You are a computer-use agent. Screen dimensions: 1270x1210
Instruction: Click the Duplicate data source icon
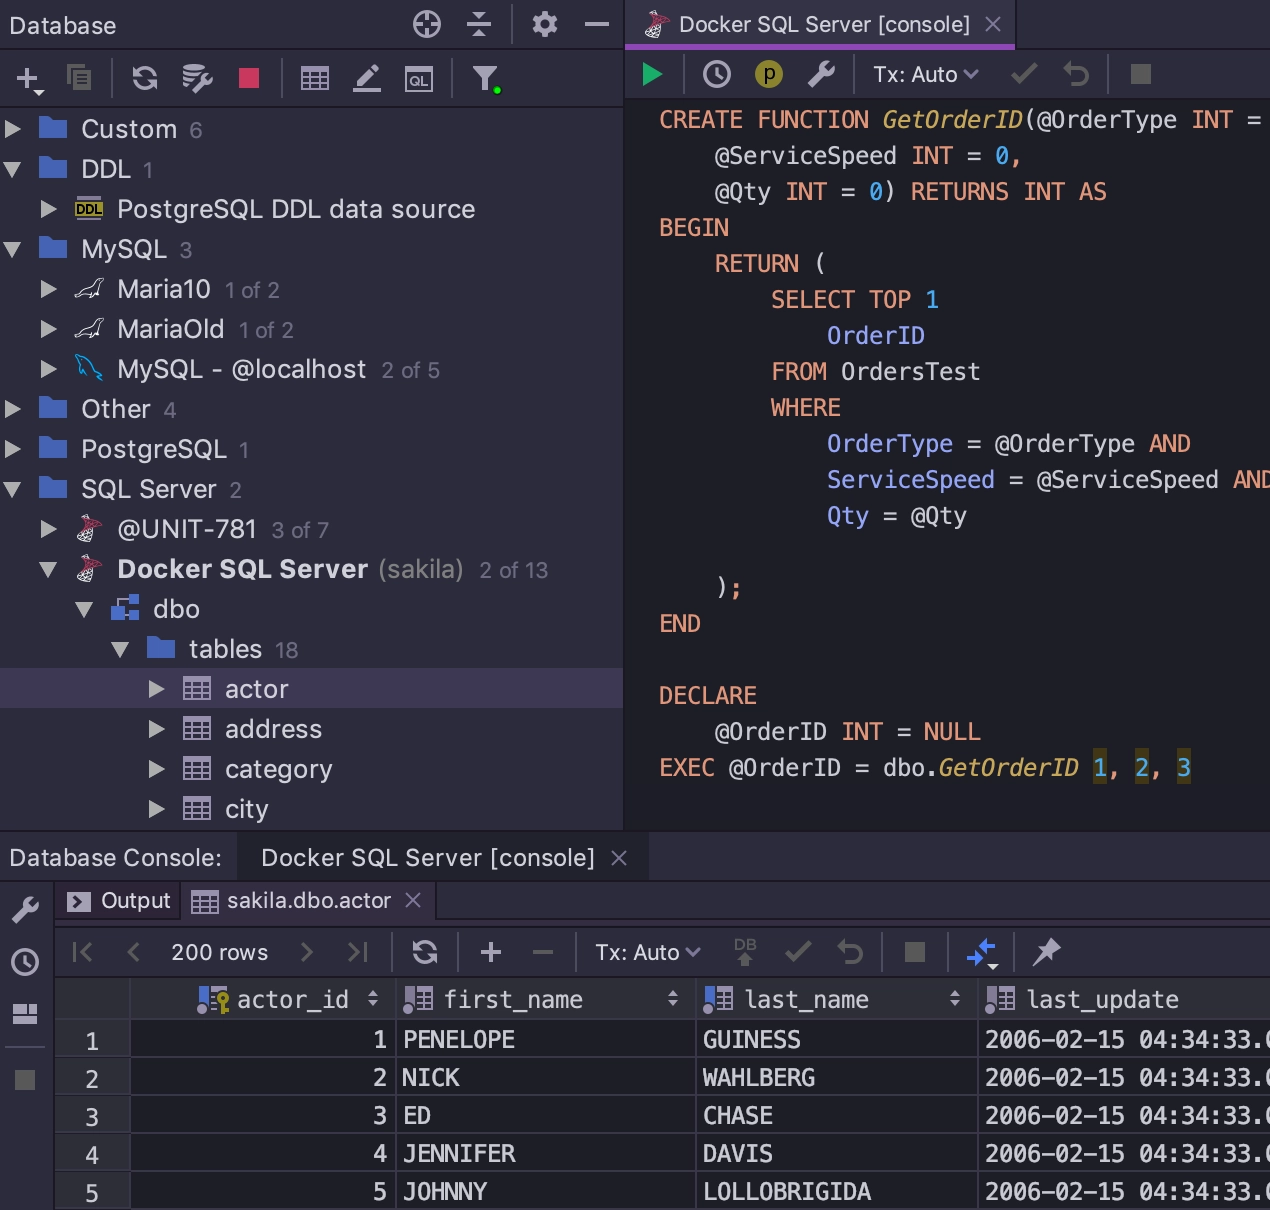[78, 77]
